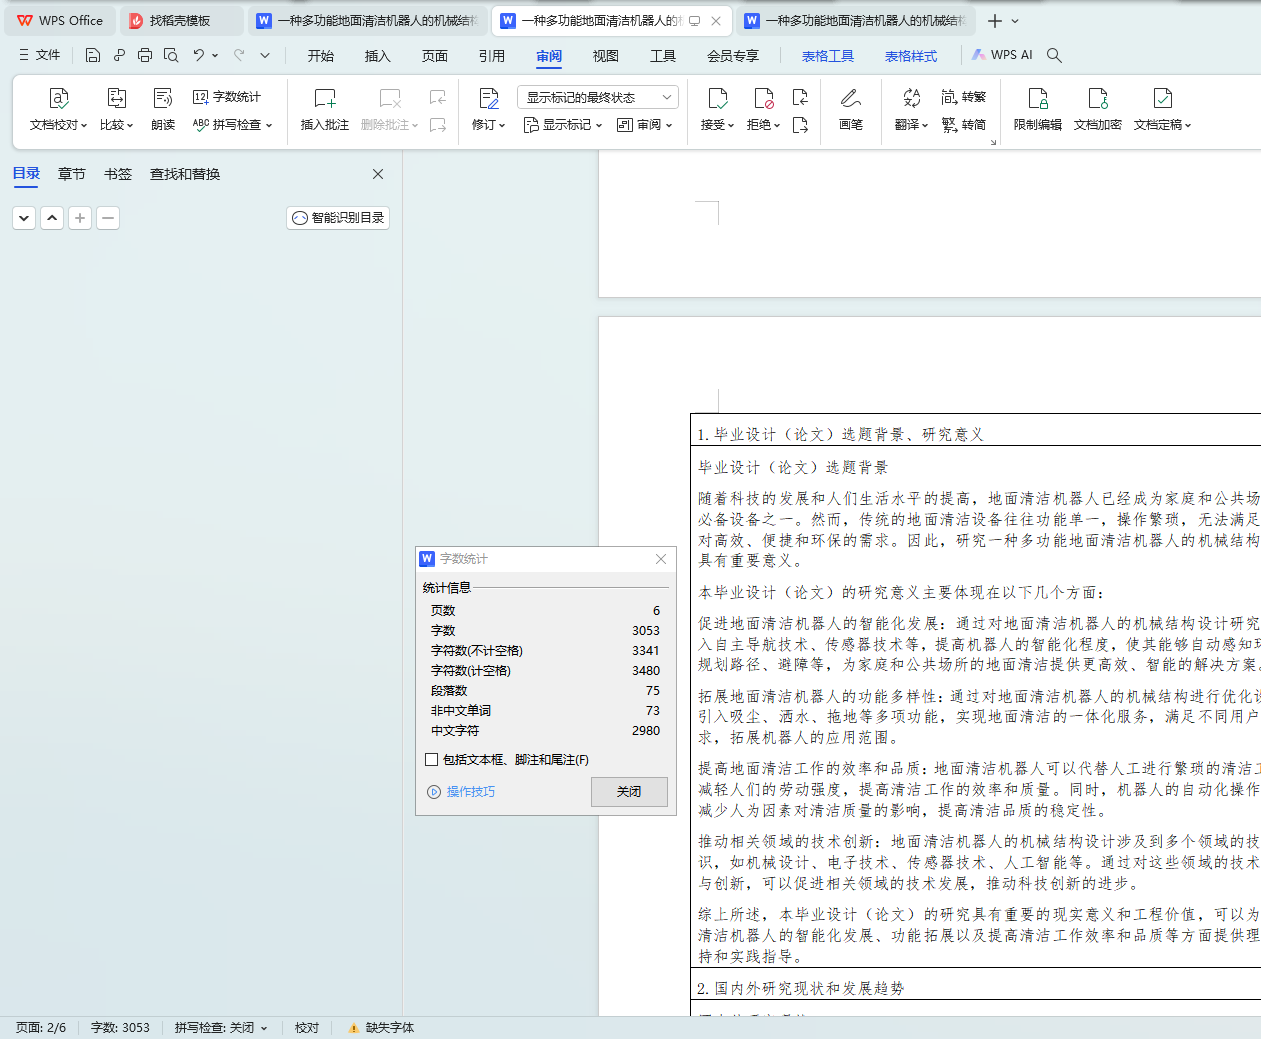This screenshot has width=1261, height=1039.
Task: Convert text using 转繁 button
Action: coord(964,97)
